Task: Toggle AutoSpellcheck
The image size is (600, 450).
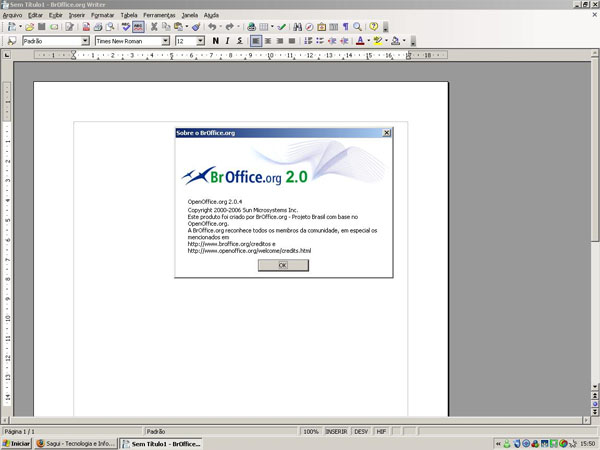Action: pos(138,27)
